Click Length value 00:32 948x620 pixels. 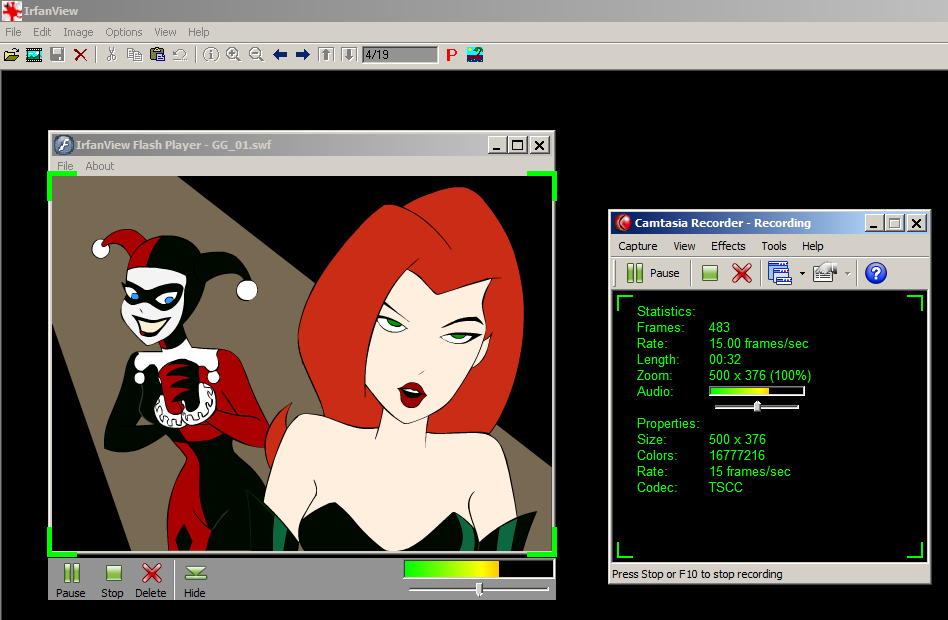(725, 359)
